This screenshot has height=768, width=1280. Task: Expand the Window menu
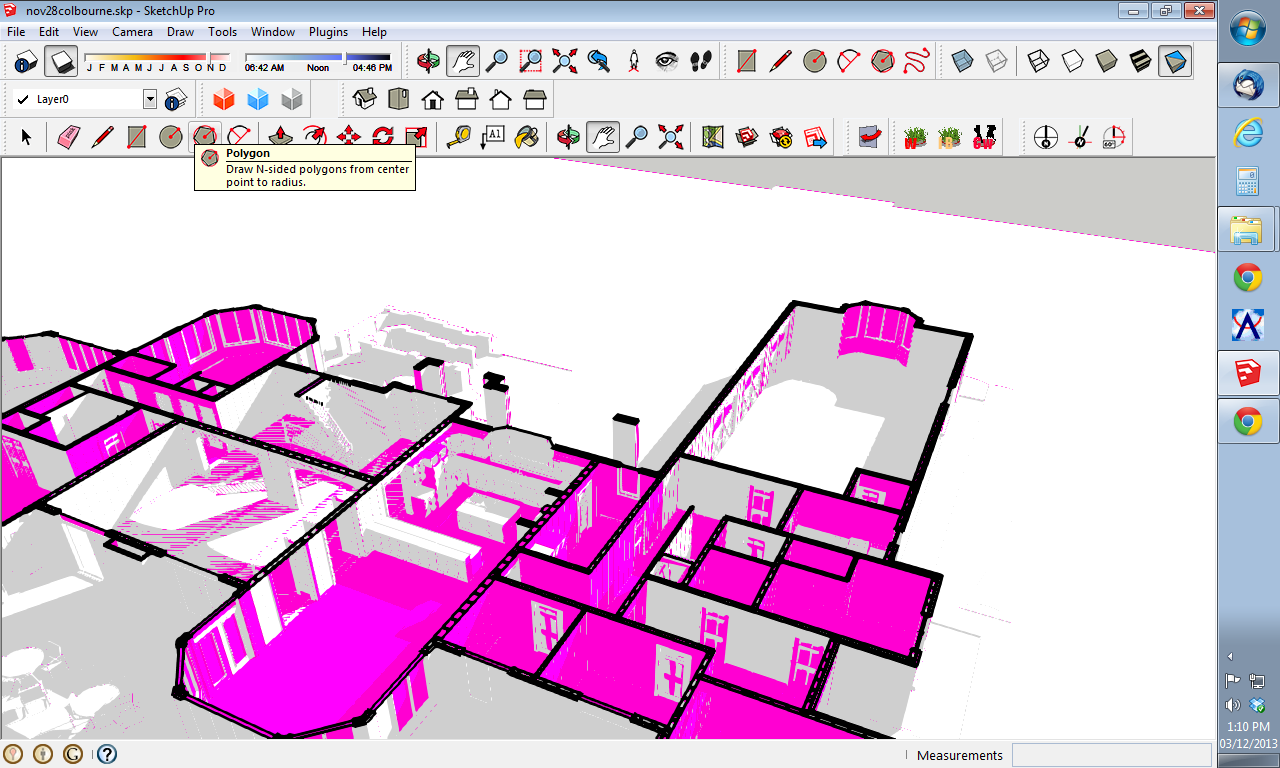point(272,32)
